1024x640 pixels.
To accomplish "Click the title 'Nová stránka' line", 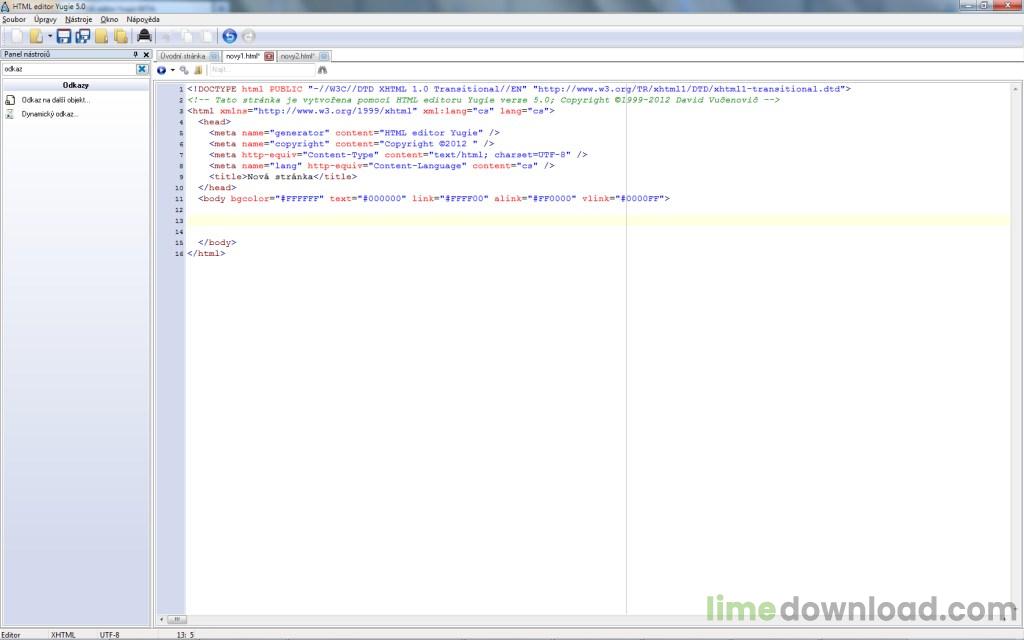I will click(283, 176).
